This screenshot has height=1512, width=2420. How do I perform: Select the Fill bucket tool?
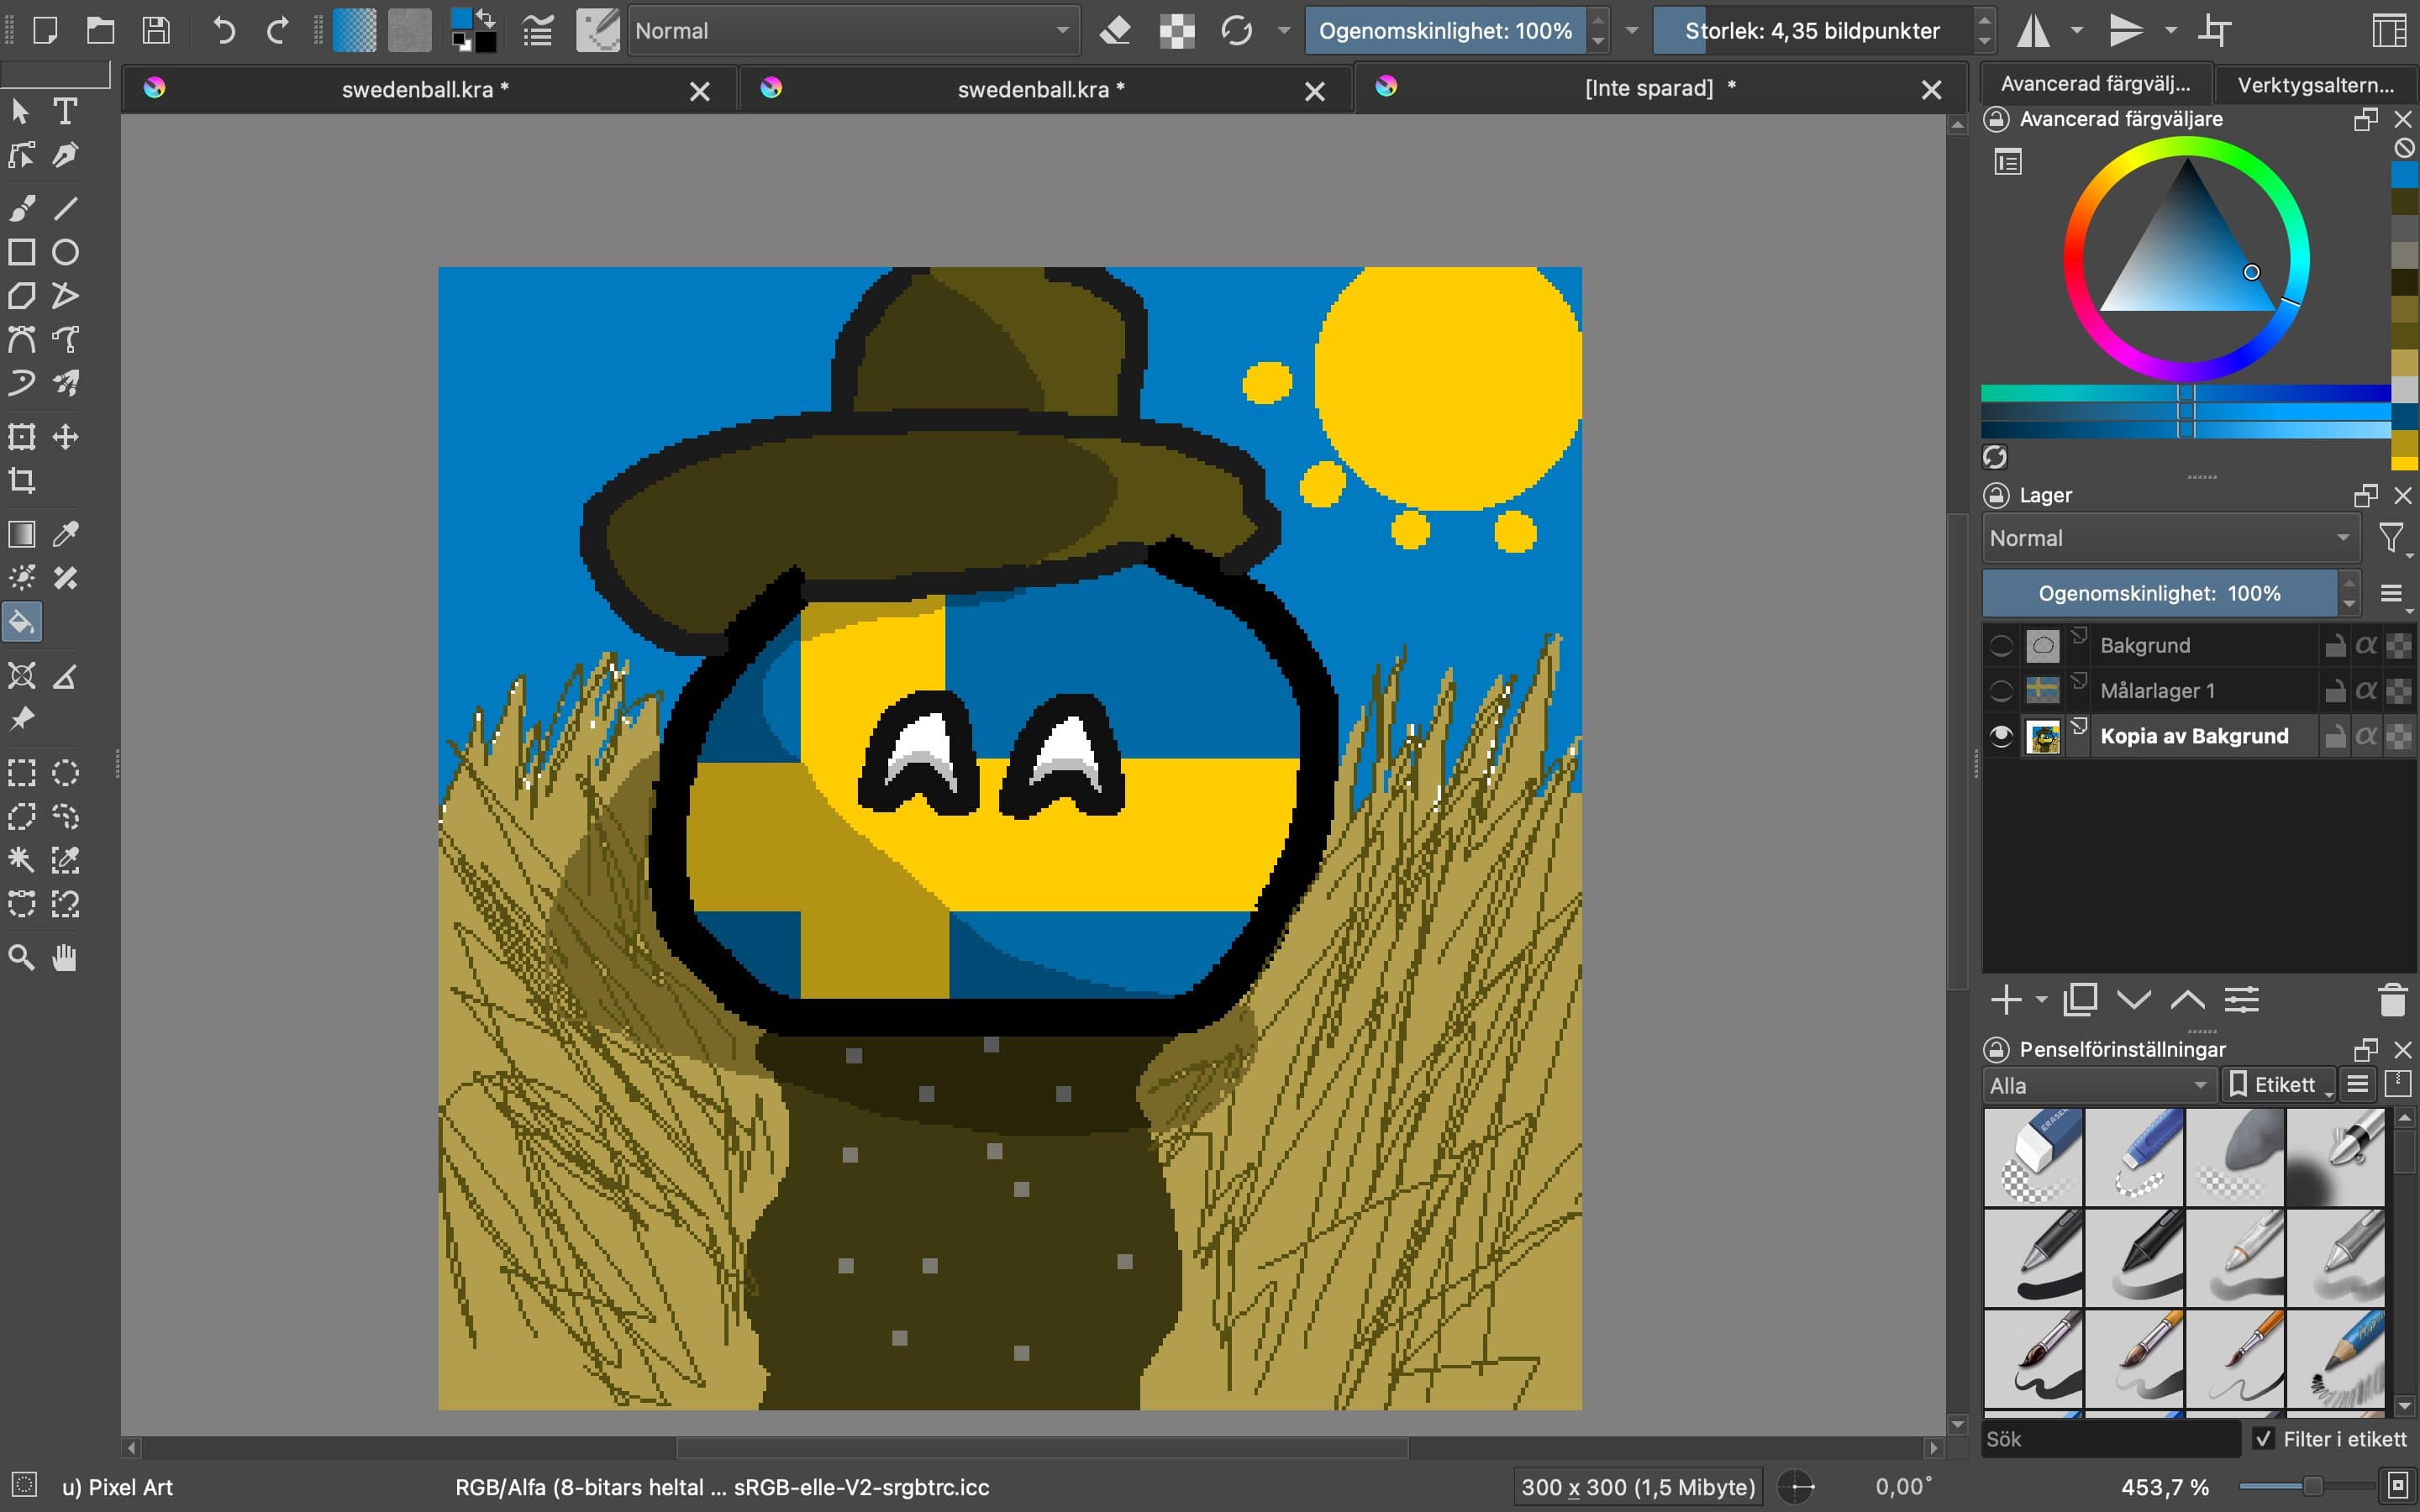[x=22, y=623]
